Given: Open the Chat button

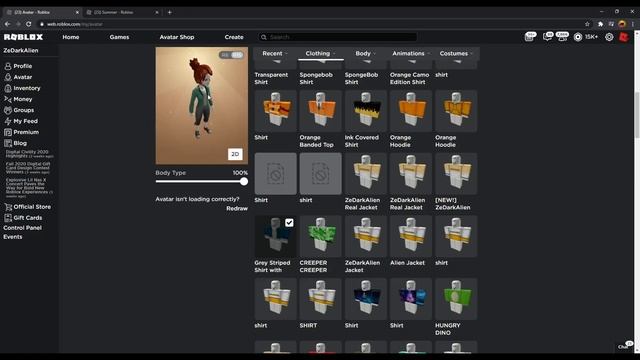Looking at the screenshot, I should click(624, 346).
